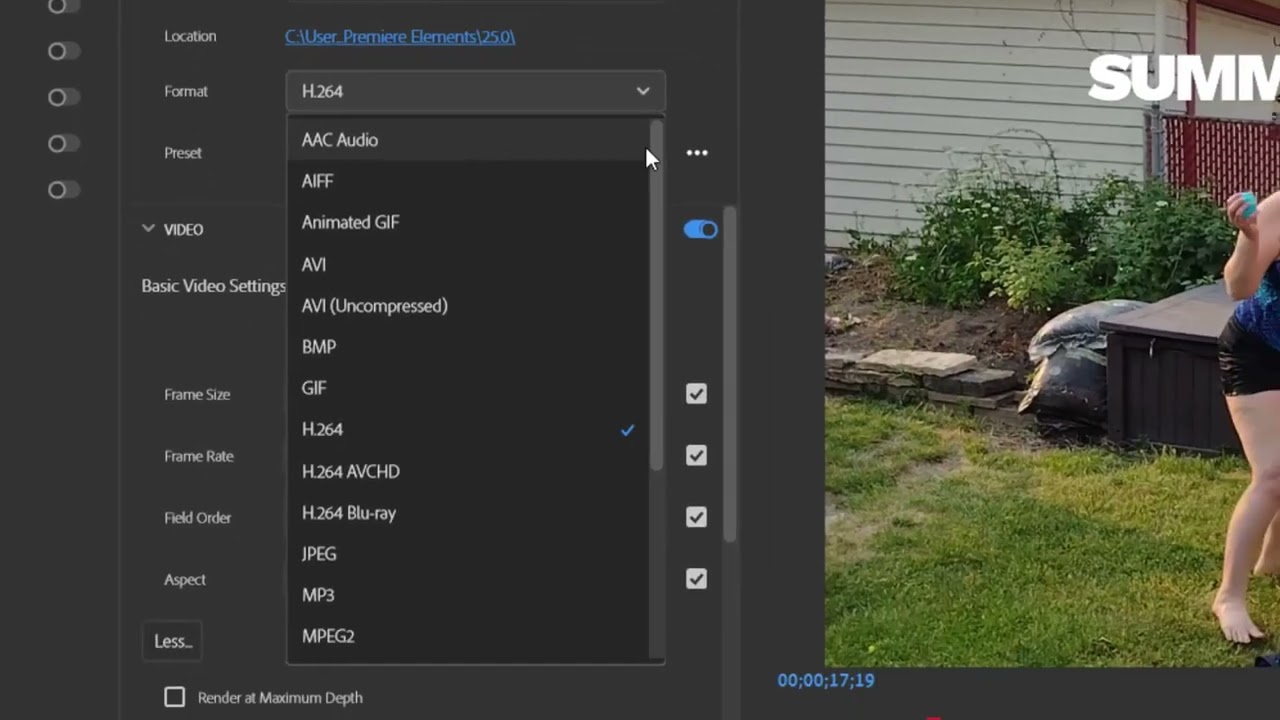Choose H.264 Blu-ray format
Viewport: 1280px width, 720px height.
coord(468,513)
